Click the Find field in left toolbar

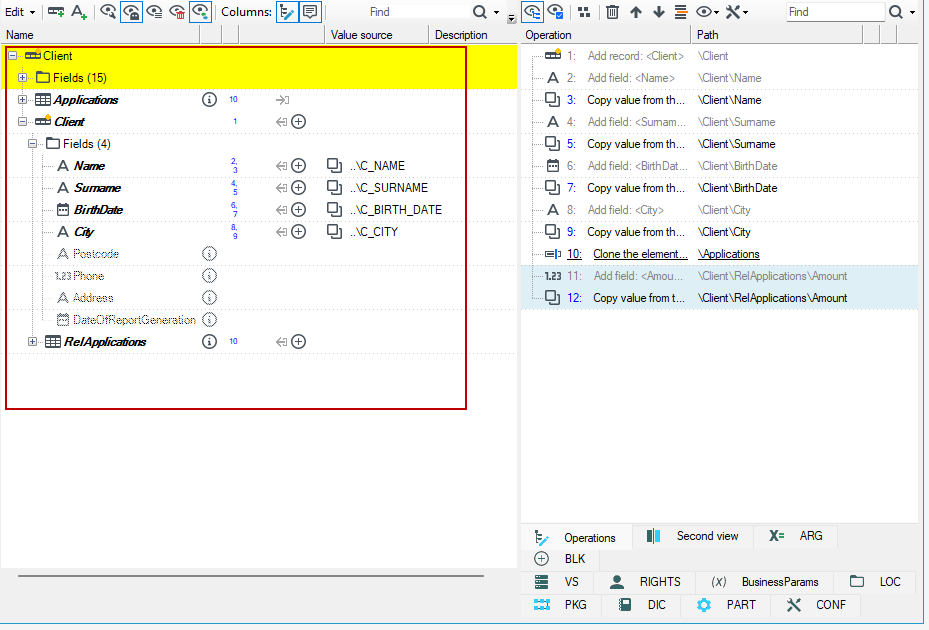418,12
